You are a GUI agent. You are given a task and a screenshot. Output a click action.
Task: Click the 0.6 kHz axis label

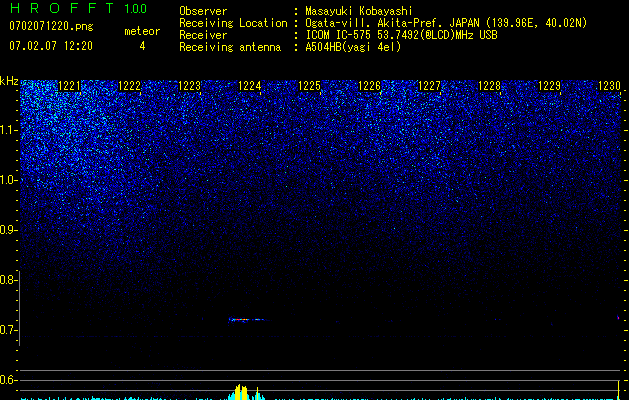(8, 380)
